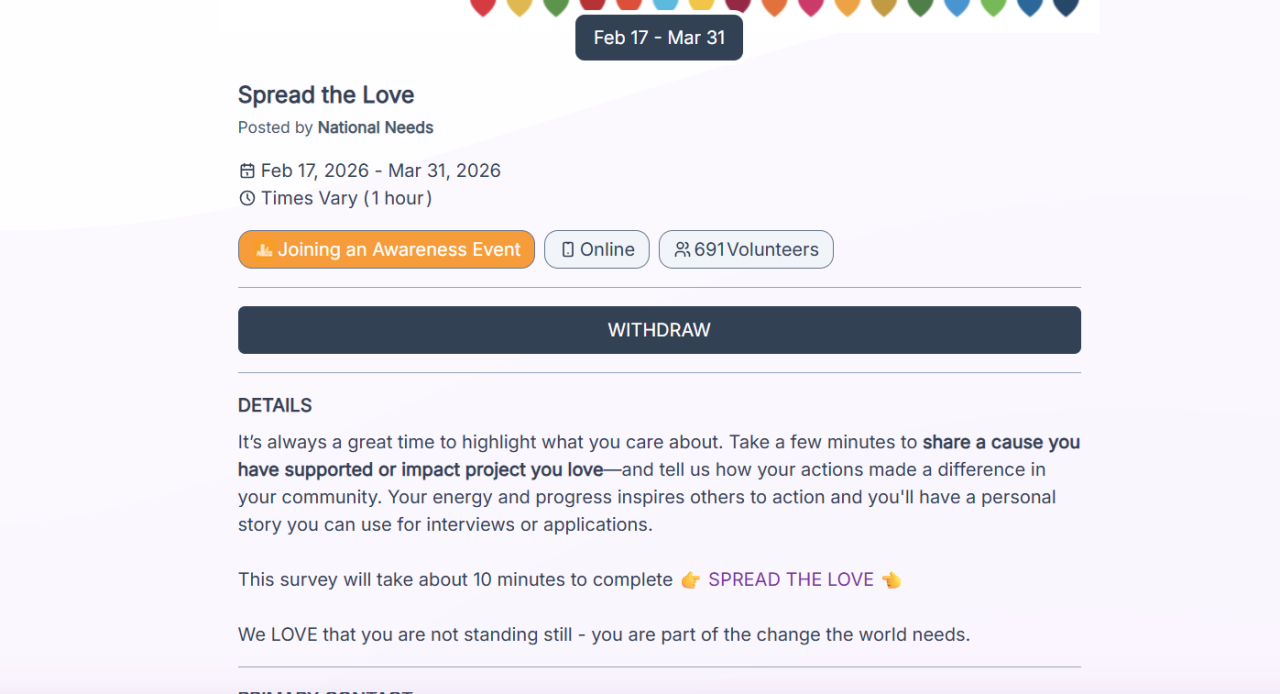Viewport: 1280px width, 694px height.
Task: Click the Feb 17 - Mar 31 date badge
Action: (659, 38)
